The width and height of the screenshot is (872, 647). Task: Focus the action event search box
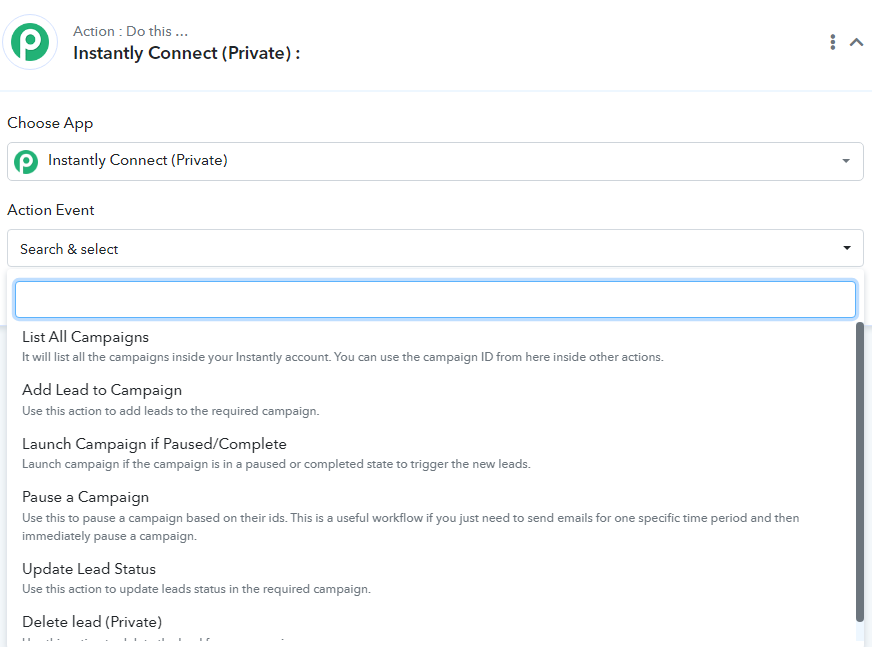(435, 299)
